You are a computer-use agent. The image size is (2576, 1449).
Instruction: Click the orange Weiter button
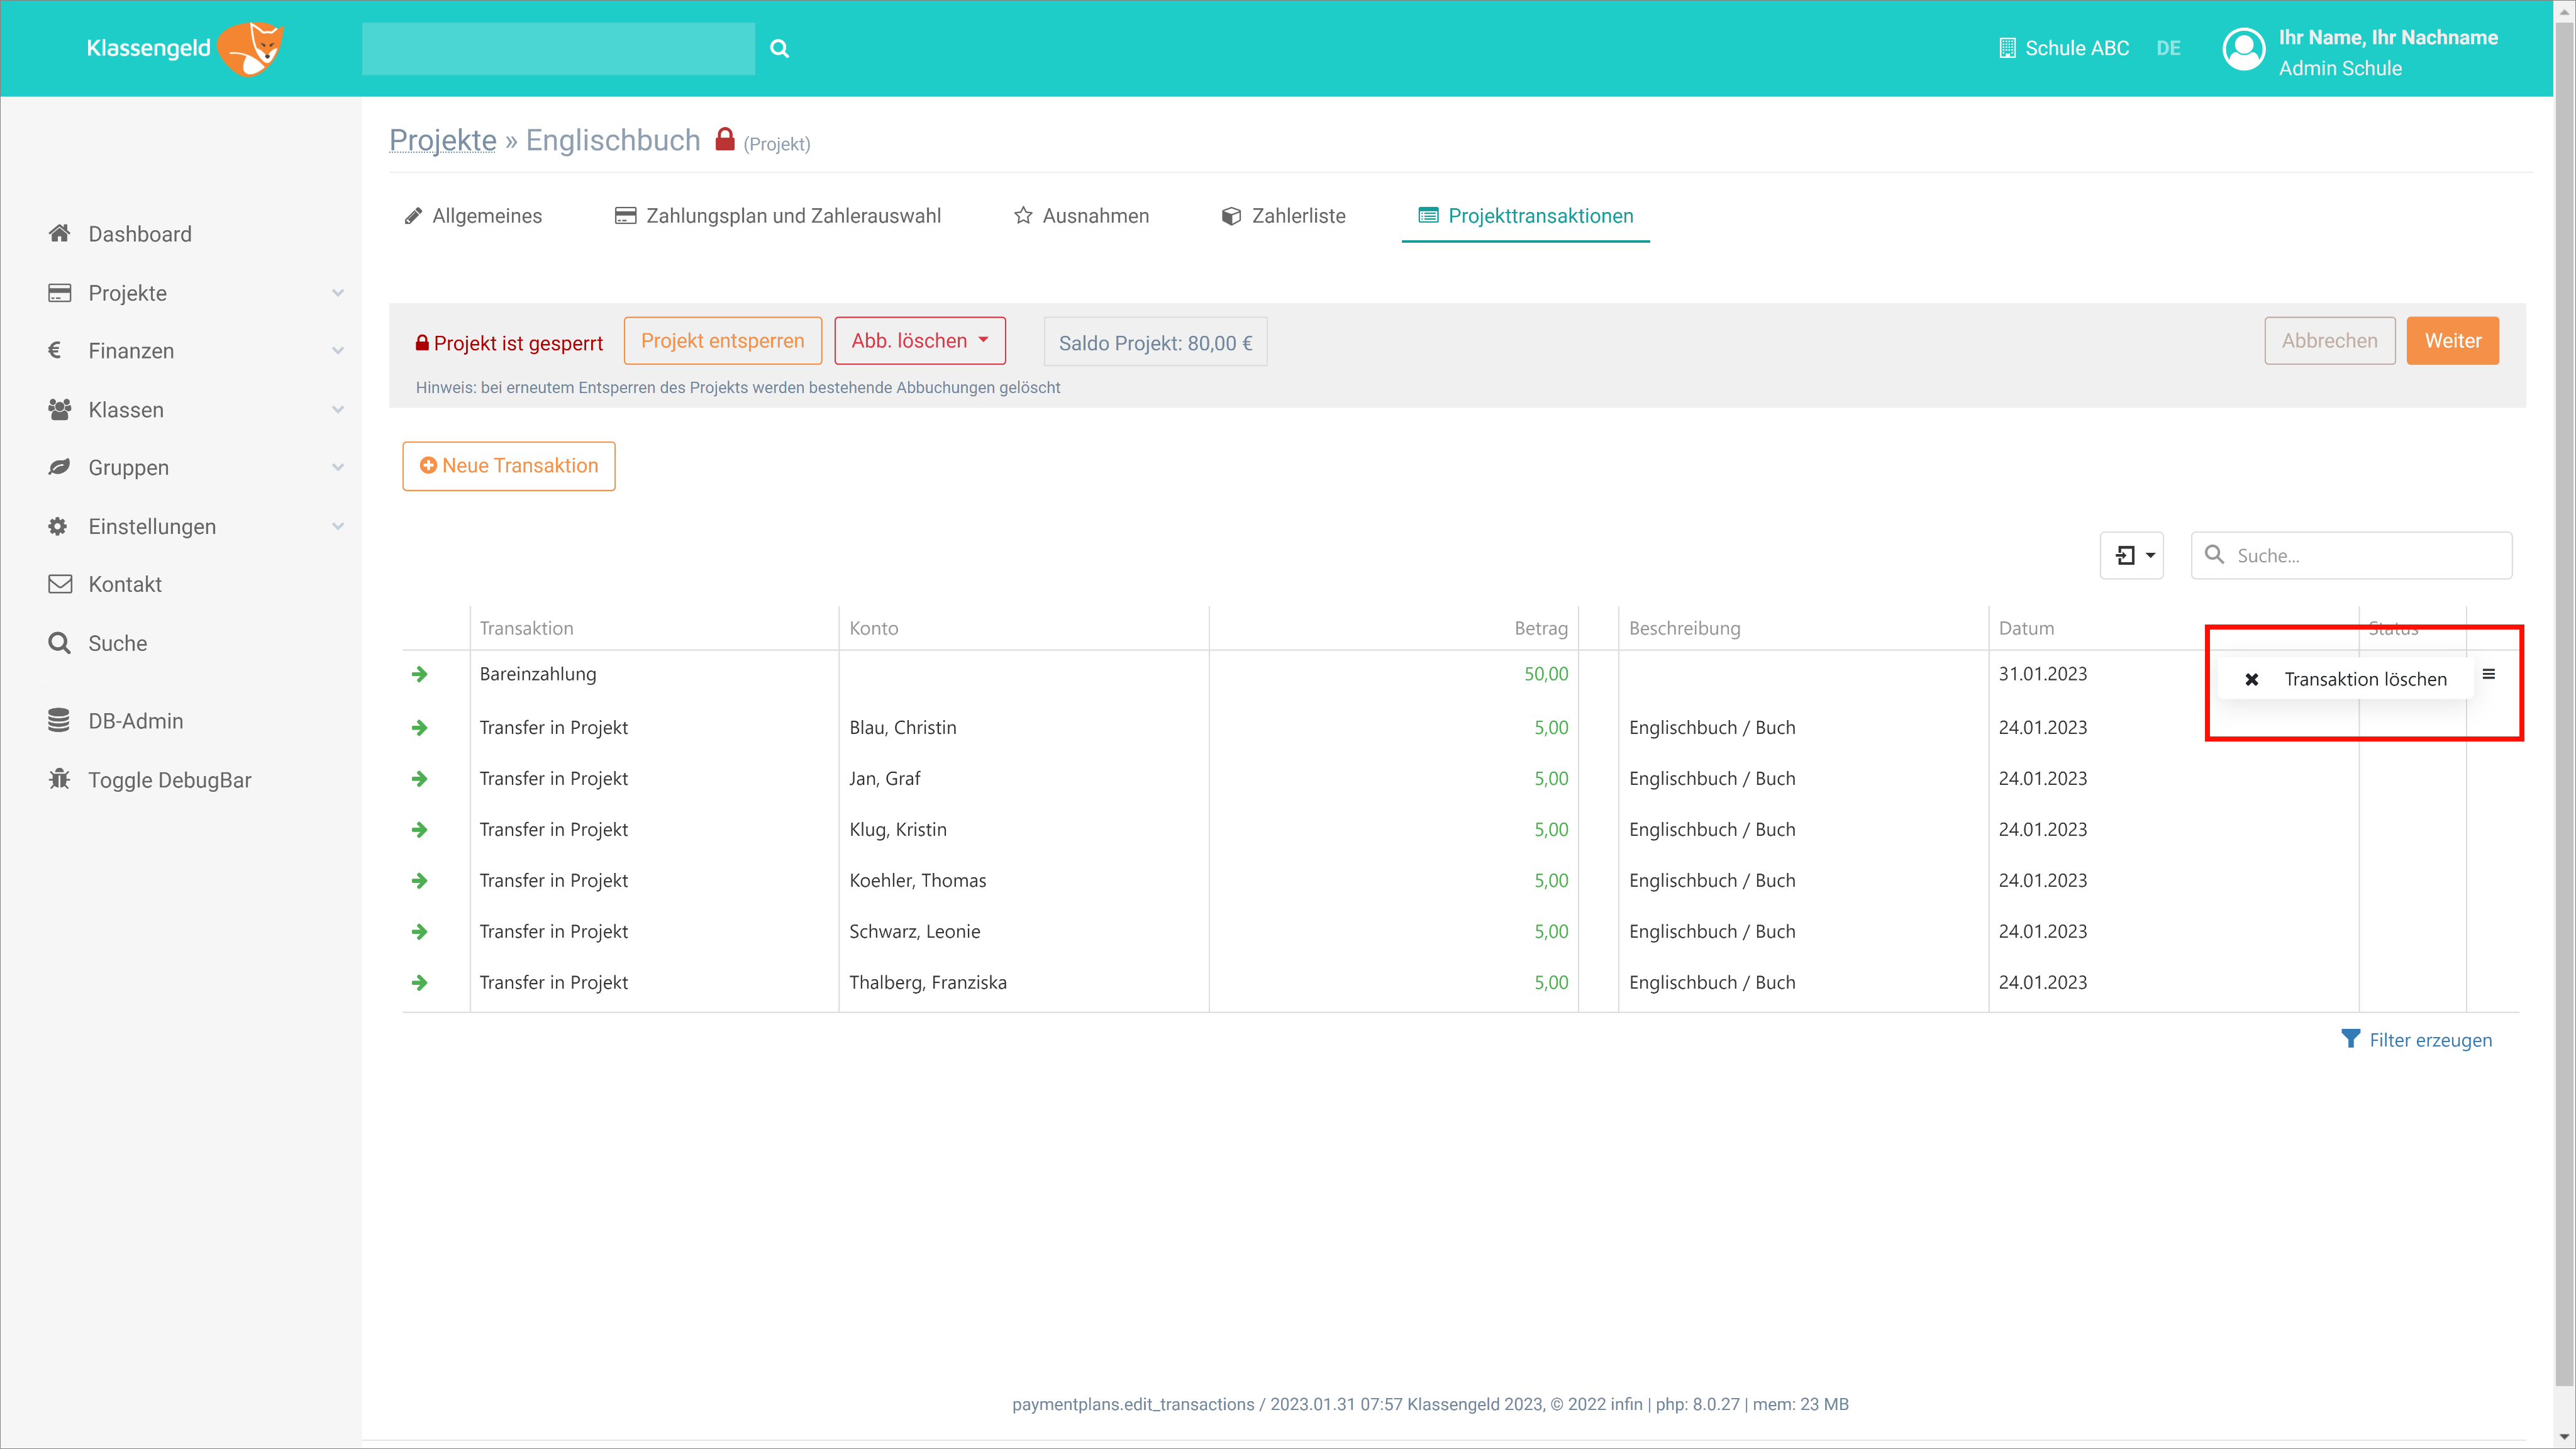click(2452, 341)
